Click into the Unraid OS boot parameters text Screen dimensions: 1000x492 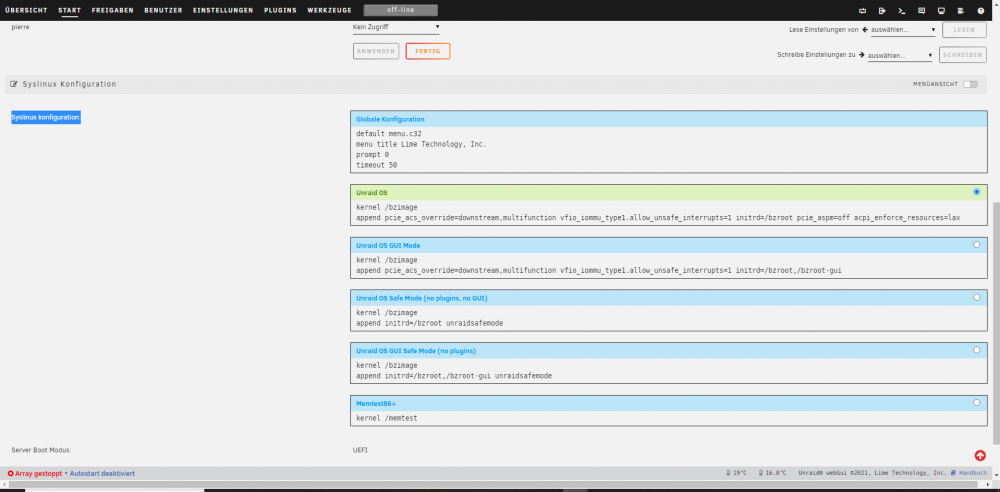[x=668, y=212]
